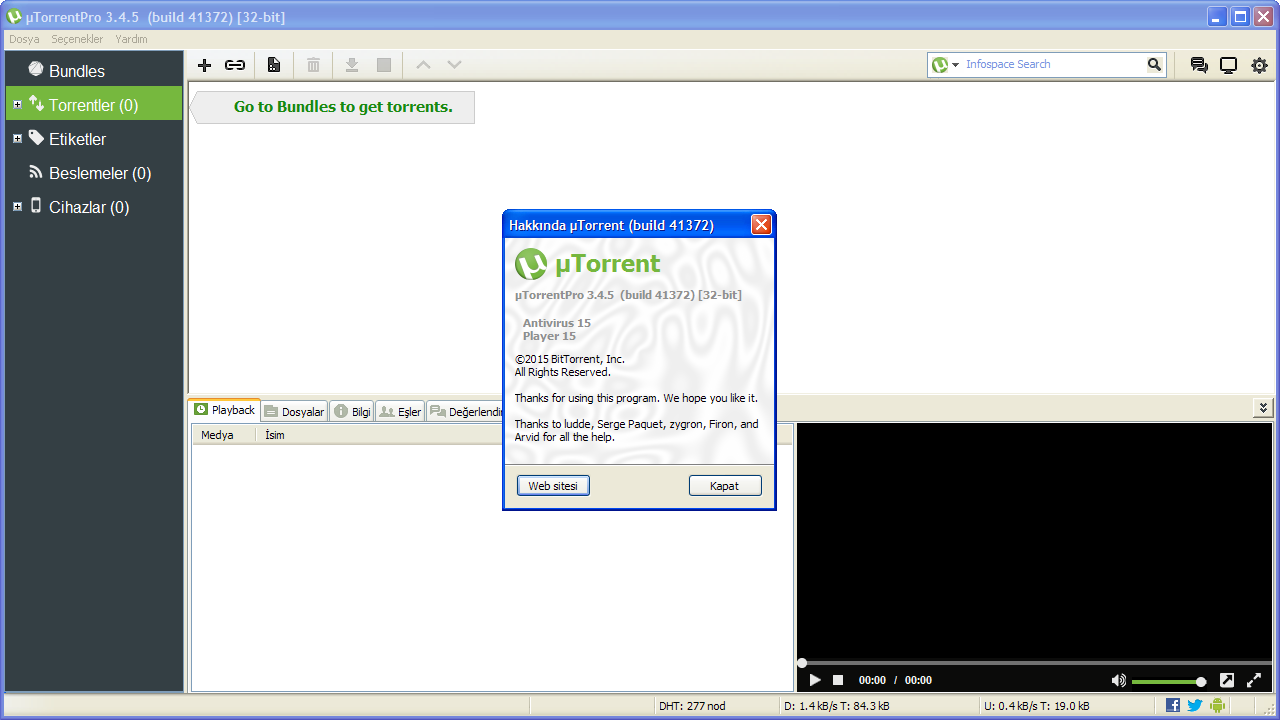The height and width of the screenshot is (720, 1280).
Task: Switch to the Dosyalar tab
Action: 295,411
